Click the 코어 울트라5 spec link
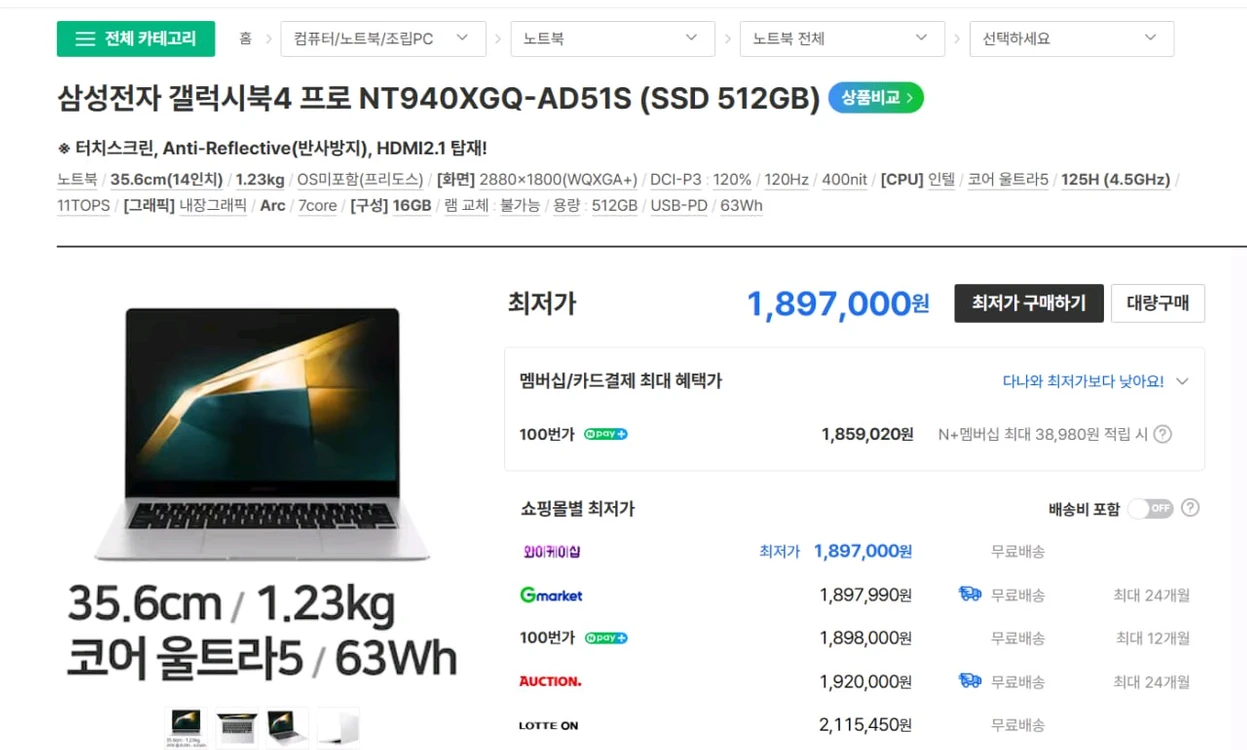The height and width of the screenshot is (750, 1247). (x=1008, y=180)
